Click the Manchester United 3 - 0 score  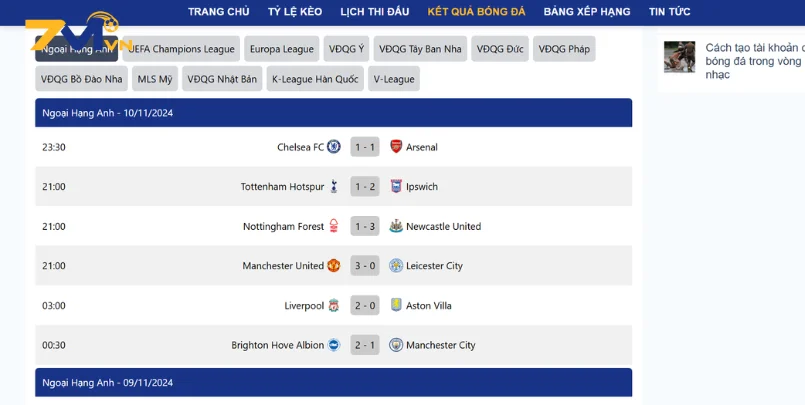[365, 266]
